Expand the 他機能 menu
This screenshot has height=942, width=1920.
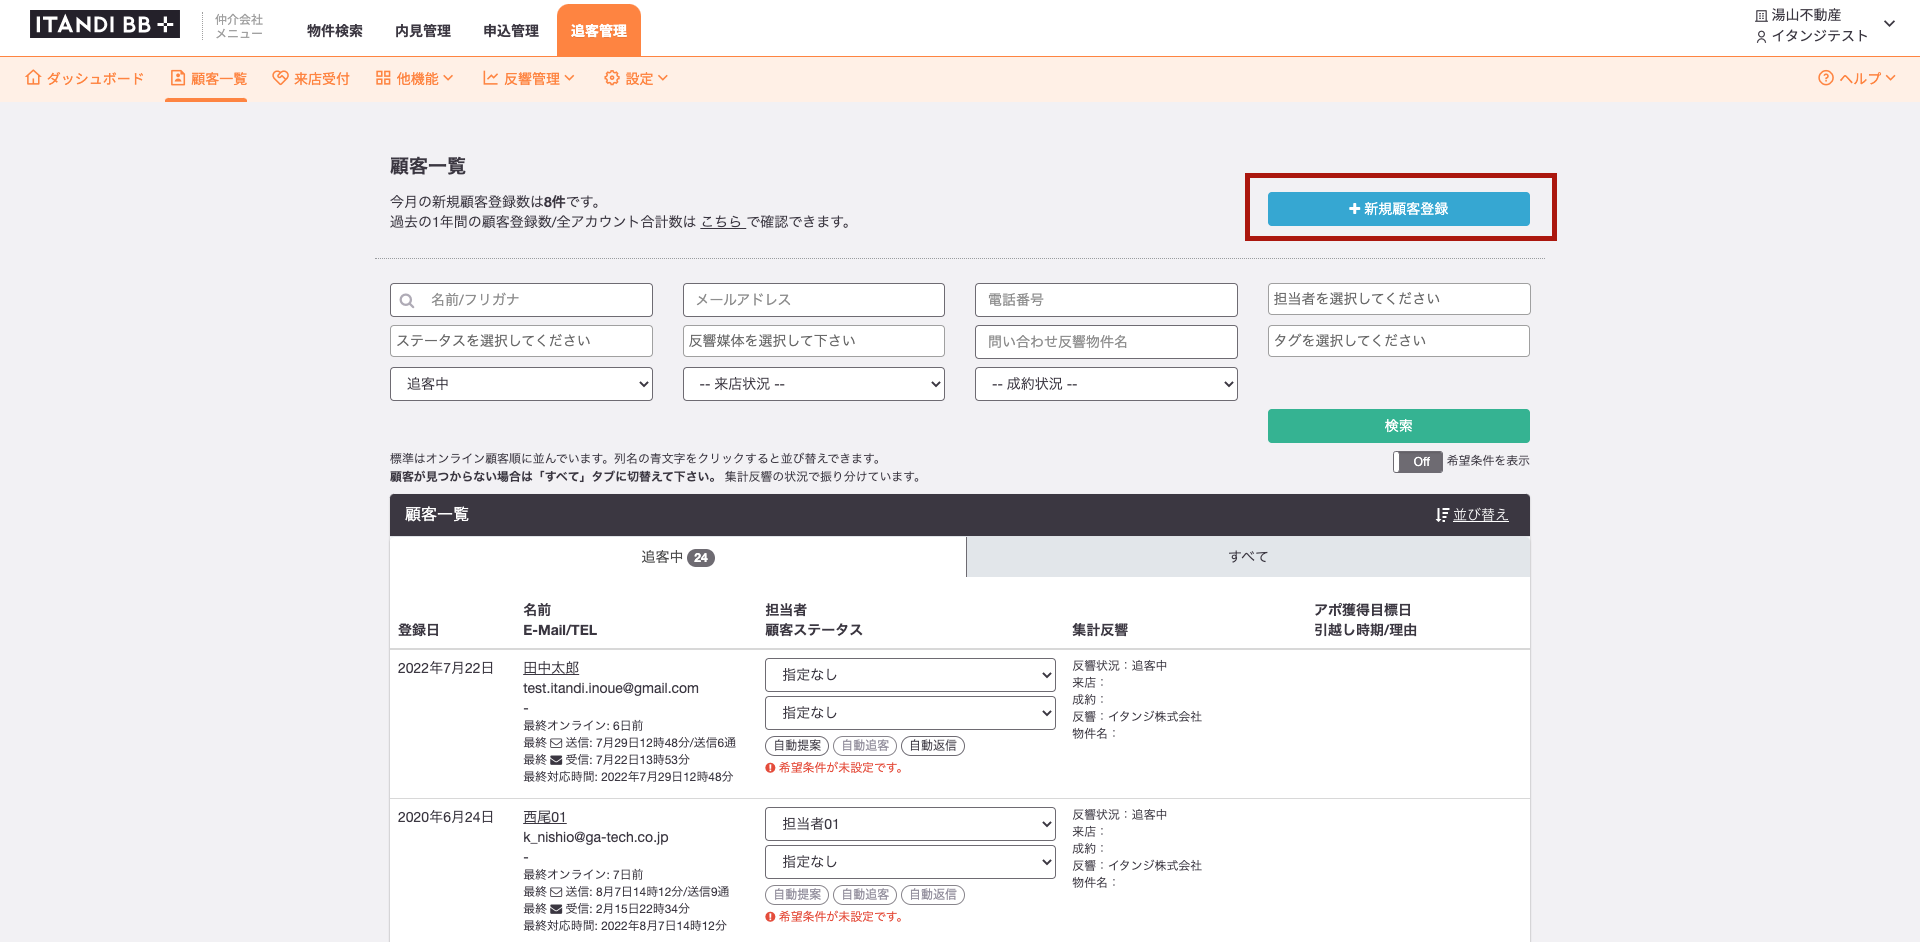(414, 78)
